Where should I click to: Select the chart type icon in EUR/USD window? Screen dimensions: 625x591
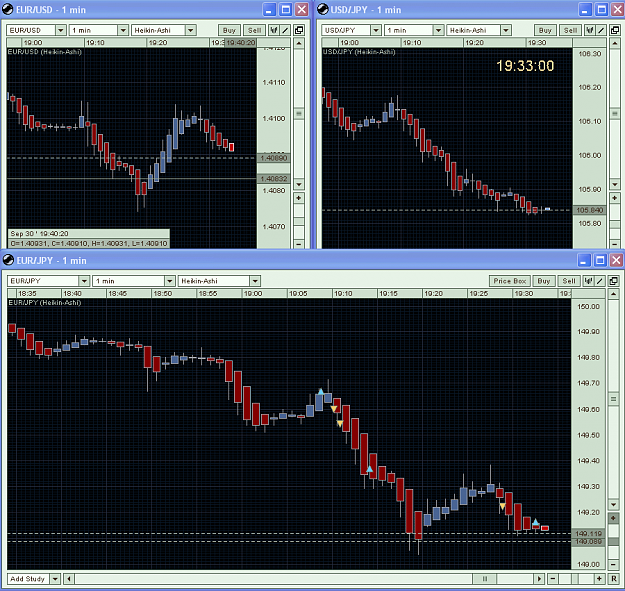click(x=273, y=30)
